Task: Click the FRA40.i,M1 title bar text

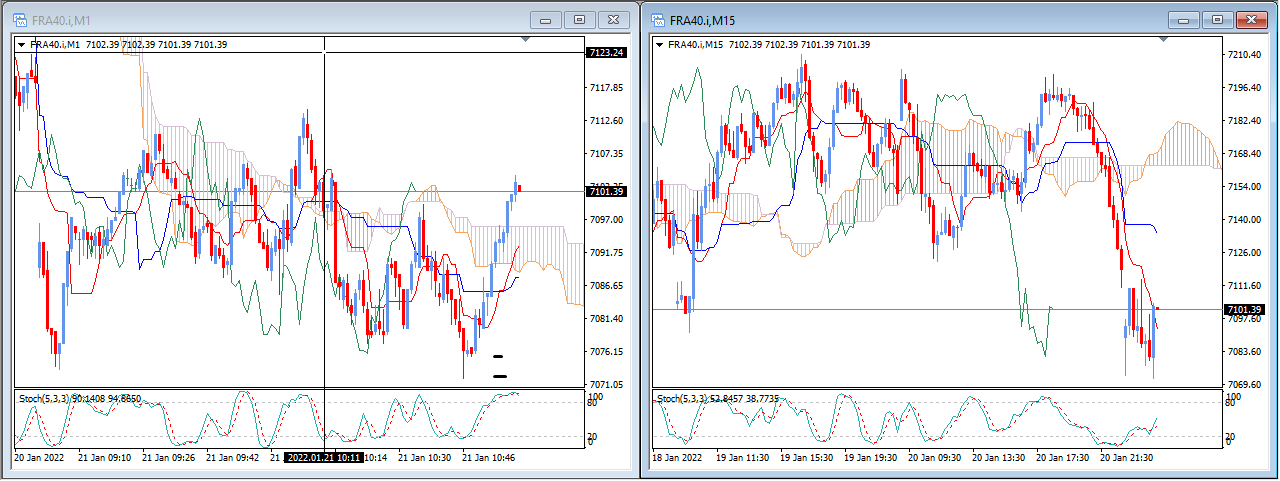Action: (59, 19)
